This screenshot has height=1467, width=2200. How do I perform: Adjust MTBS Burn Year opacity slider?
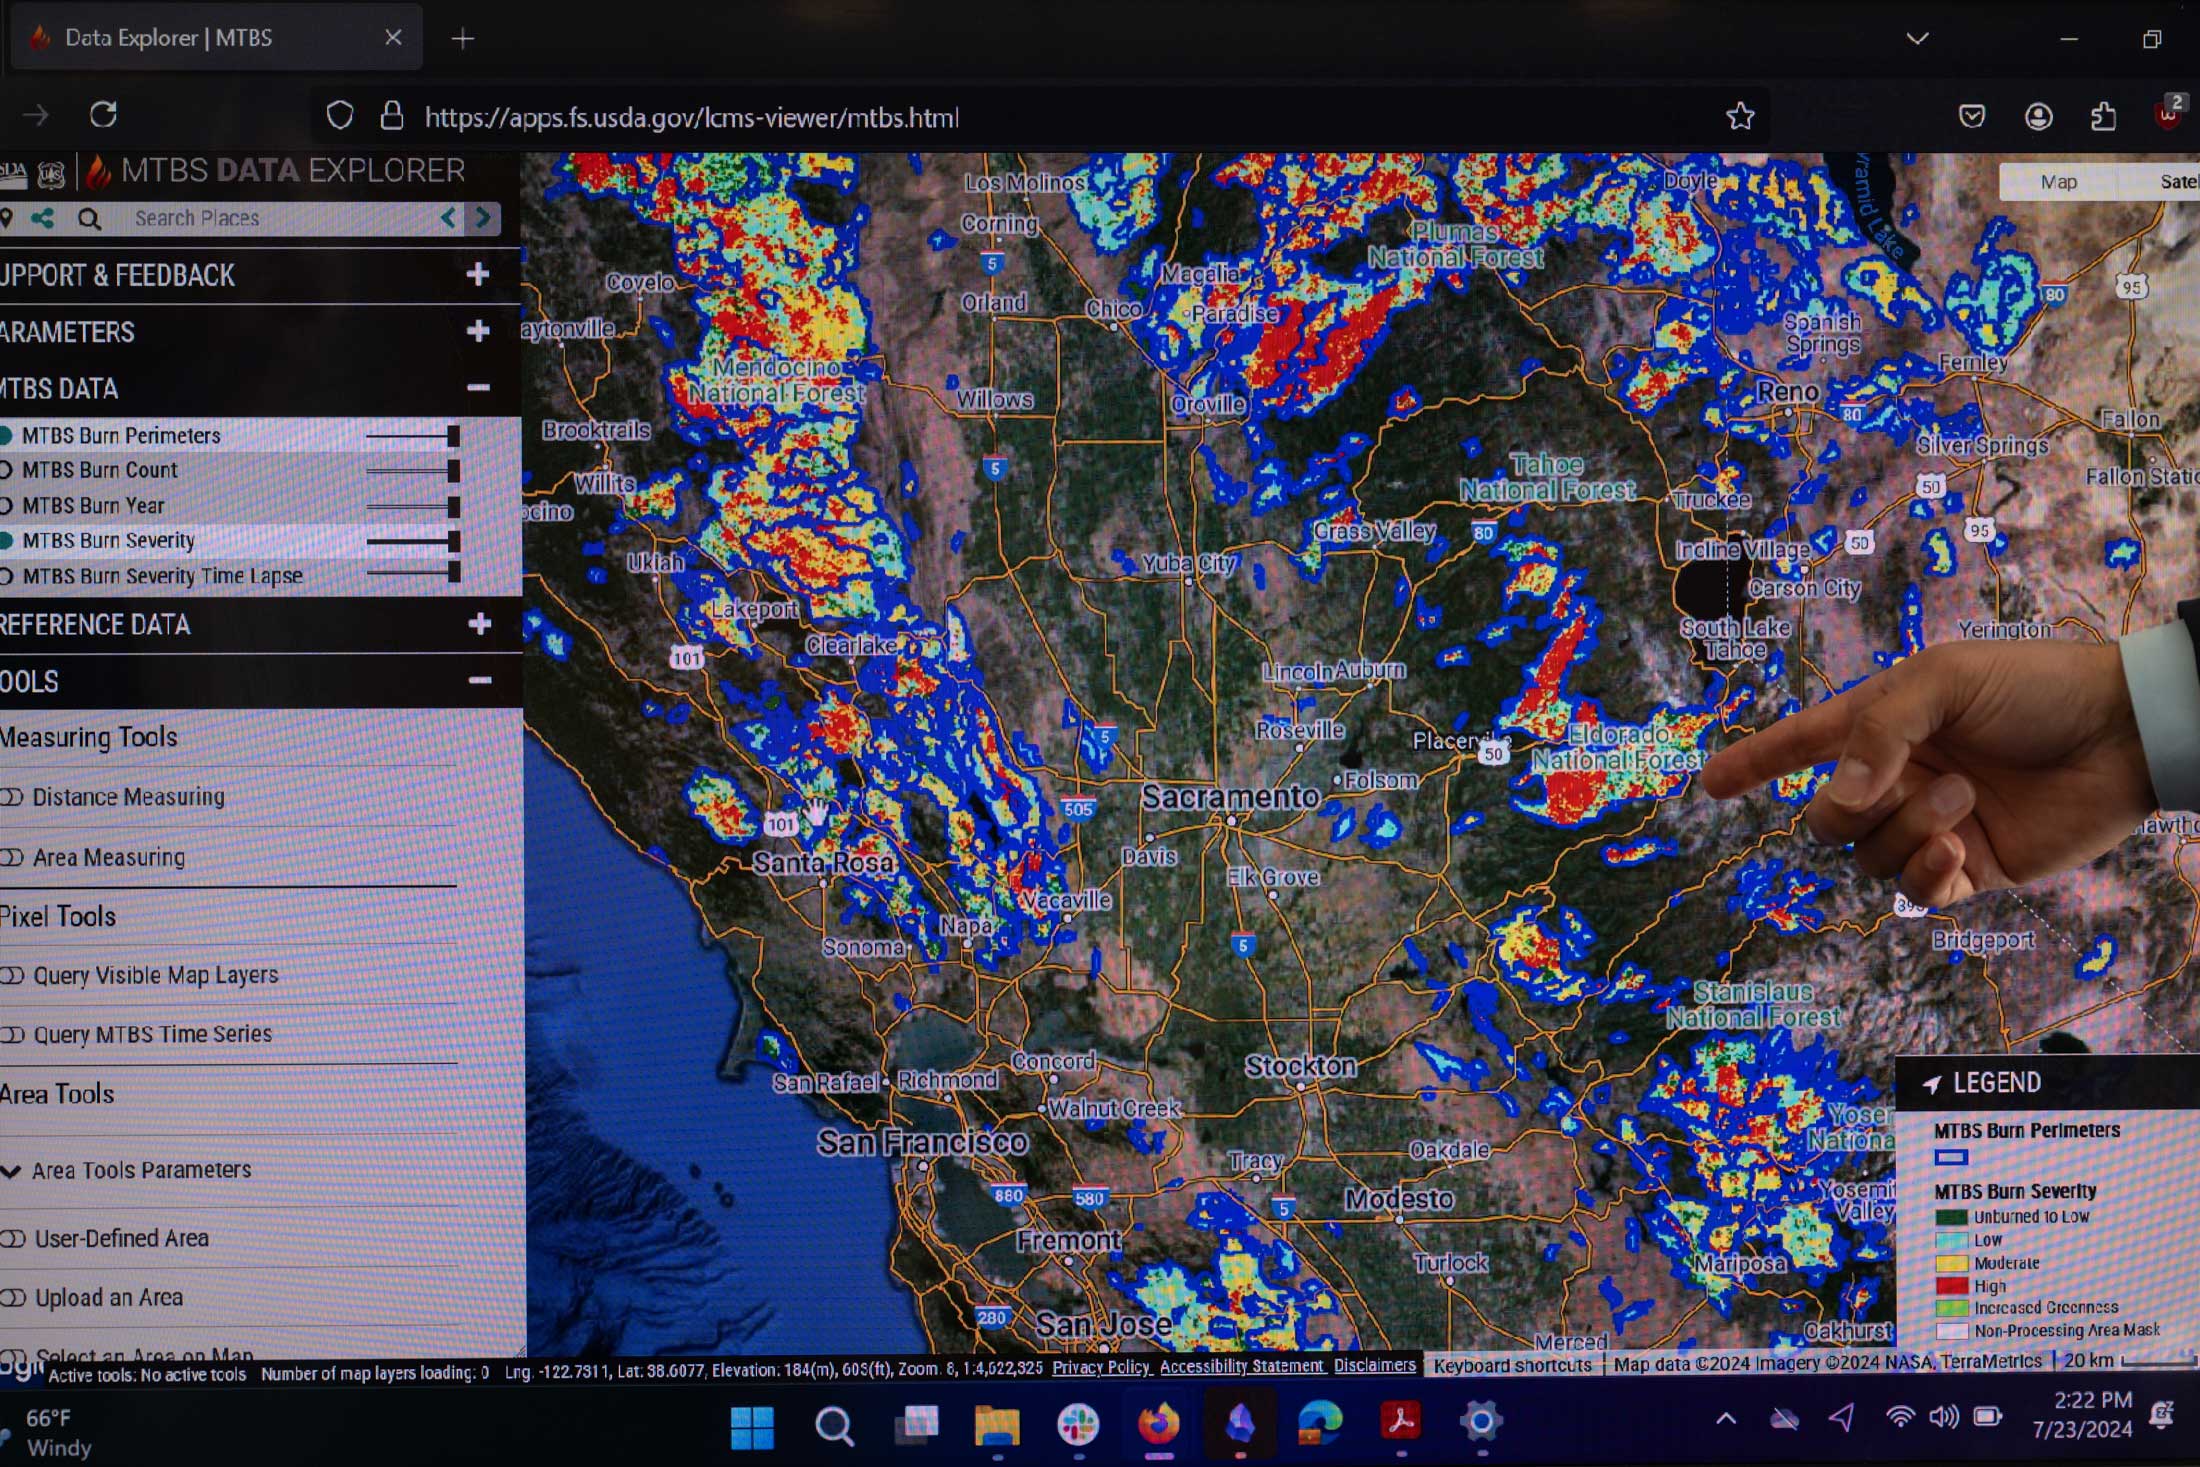pyautogui.click(x=452, y=506)
